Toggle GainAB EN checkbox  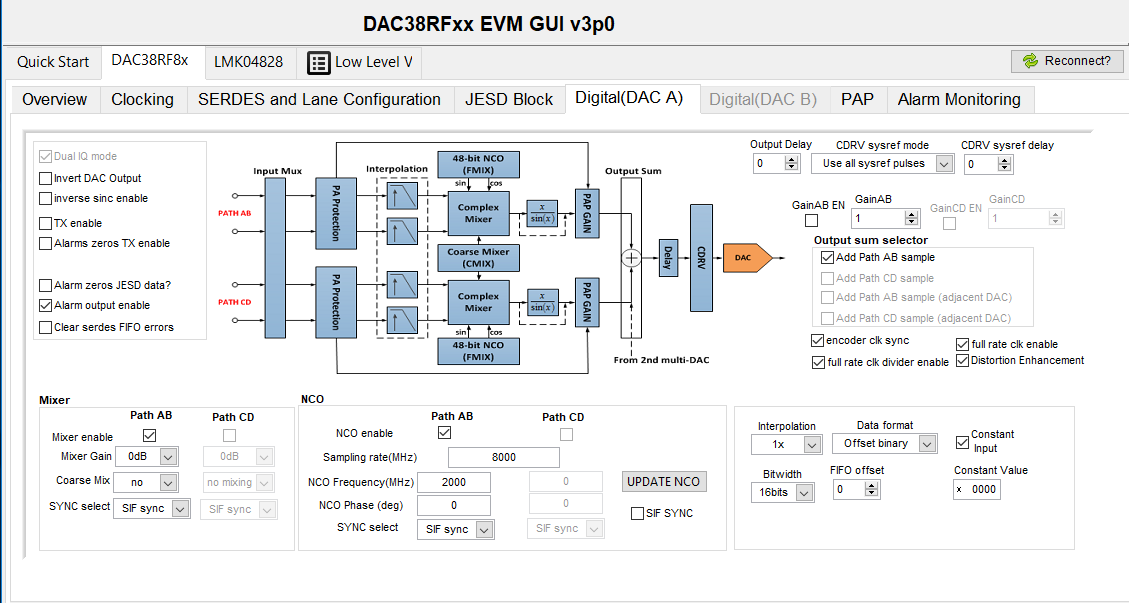tap(811, 220)
